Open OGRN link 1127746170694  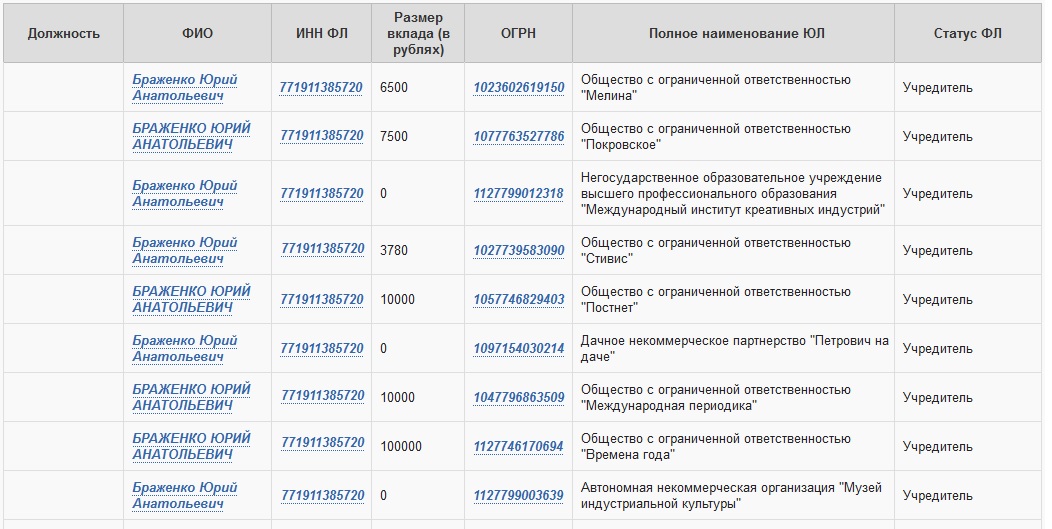[x=518, y=447]
